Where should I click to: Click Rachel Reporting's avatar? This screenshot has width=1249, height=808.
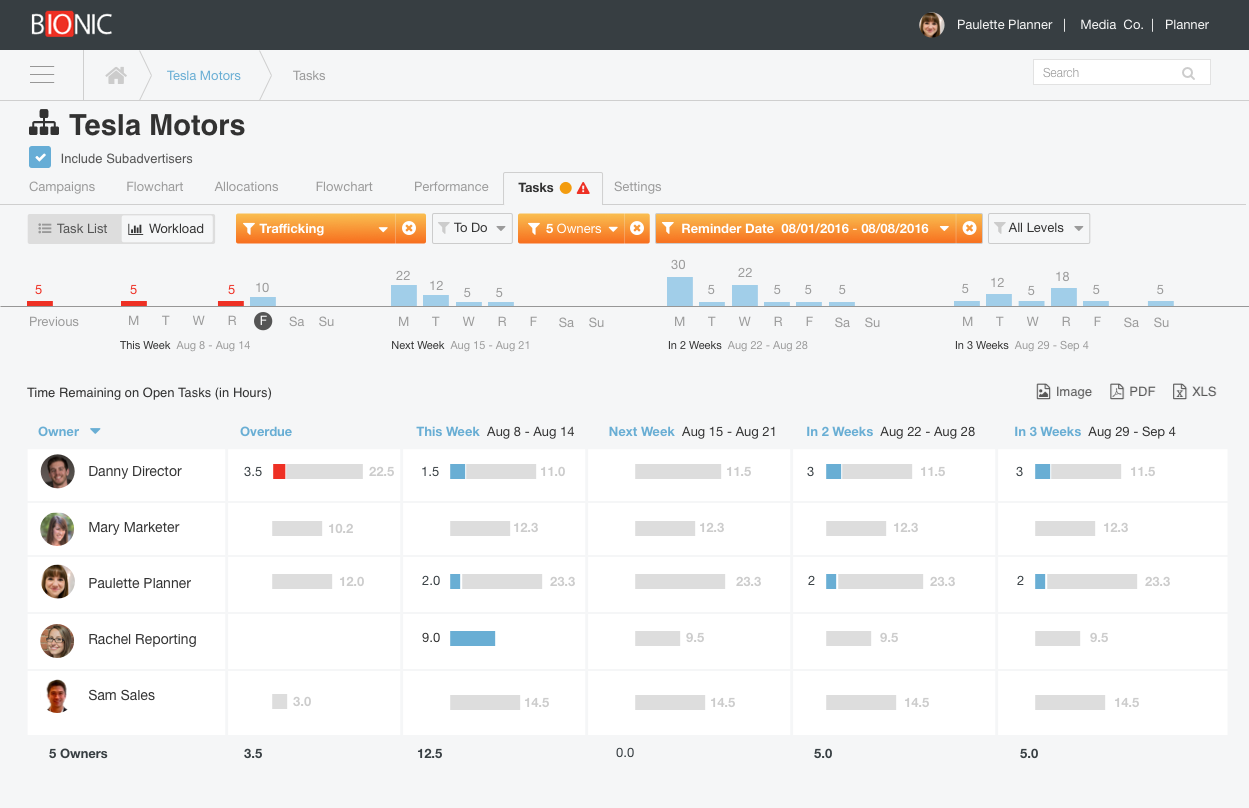coord(57,640)
